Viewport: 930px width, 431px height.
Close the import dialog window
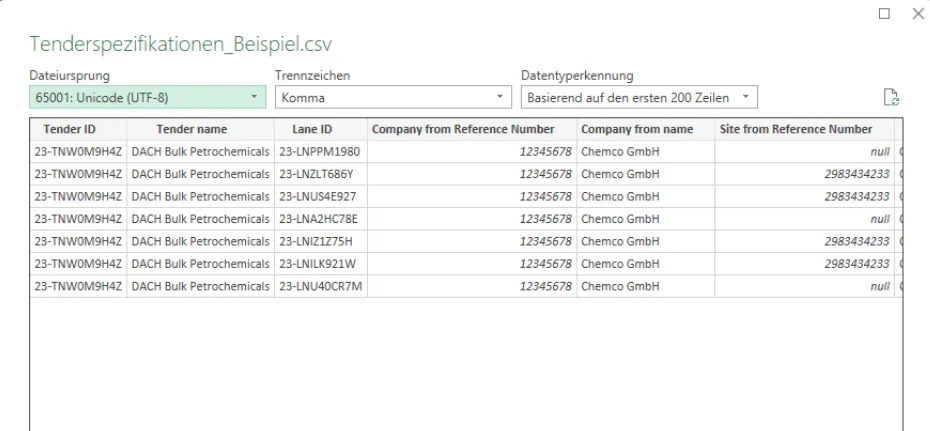918,14
